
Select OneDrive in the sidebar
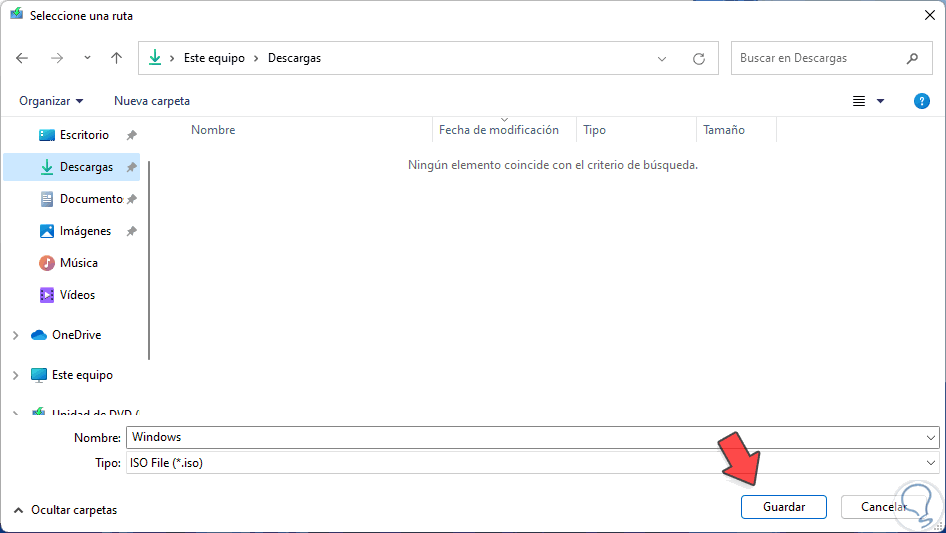pos(66,334)
